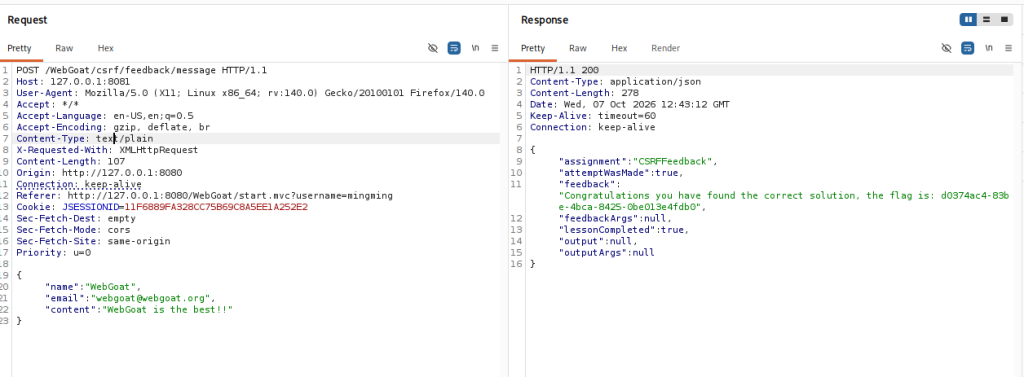Click the Congratulations flag feedback text

pos(784,201)
